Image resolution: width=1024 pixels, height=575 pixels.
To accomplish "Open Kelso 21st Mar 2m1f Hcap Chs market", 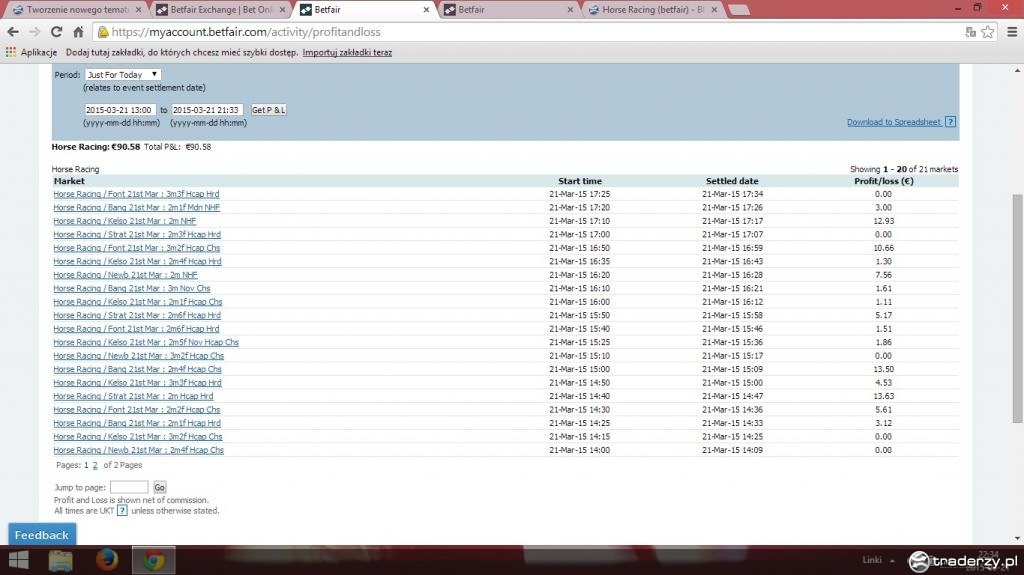I will (x=138, y=302).
